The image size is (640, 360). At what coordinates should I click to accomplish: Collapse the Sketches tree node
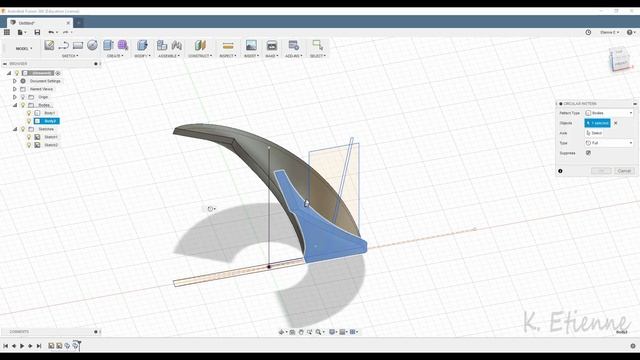pyautogui.click(x=15, y=129)
